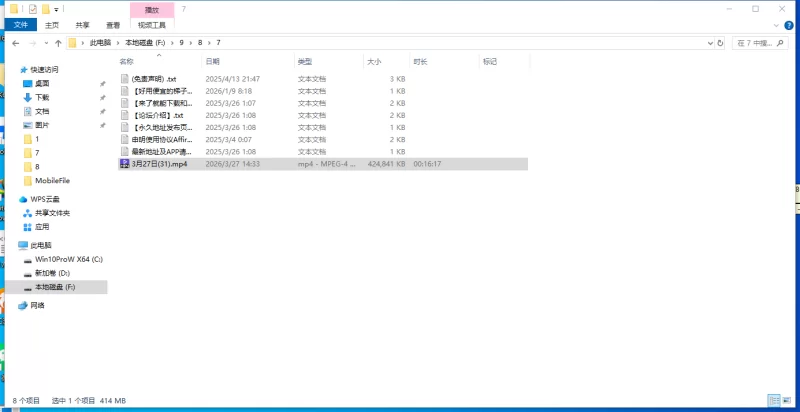
Task: Click the 快速访问 star icon
Action: click(23, 70)
